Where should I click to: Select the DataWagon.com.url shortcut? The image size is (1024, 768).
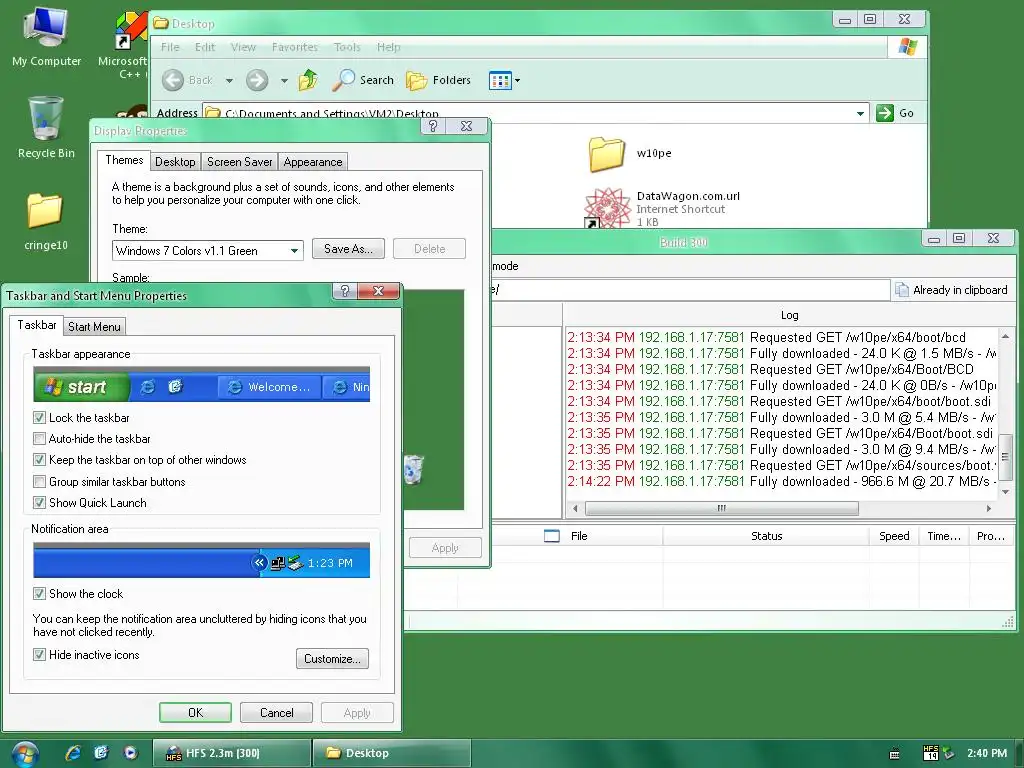(662, 208)
